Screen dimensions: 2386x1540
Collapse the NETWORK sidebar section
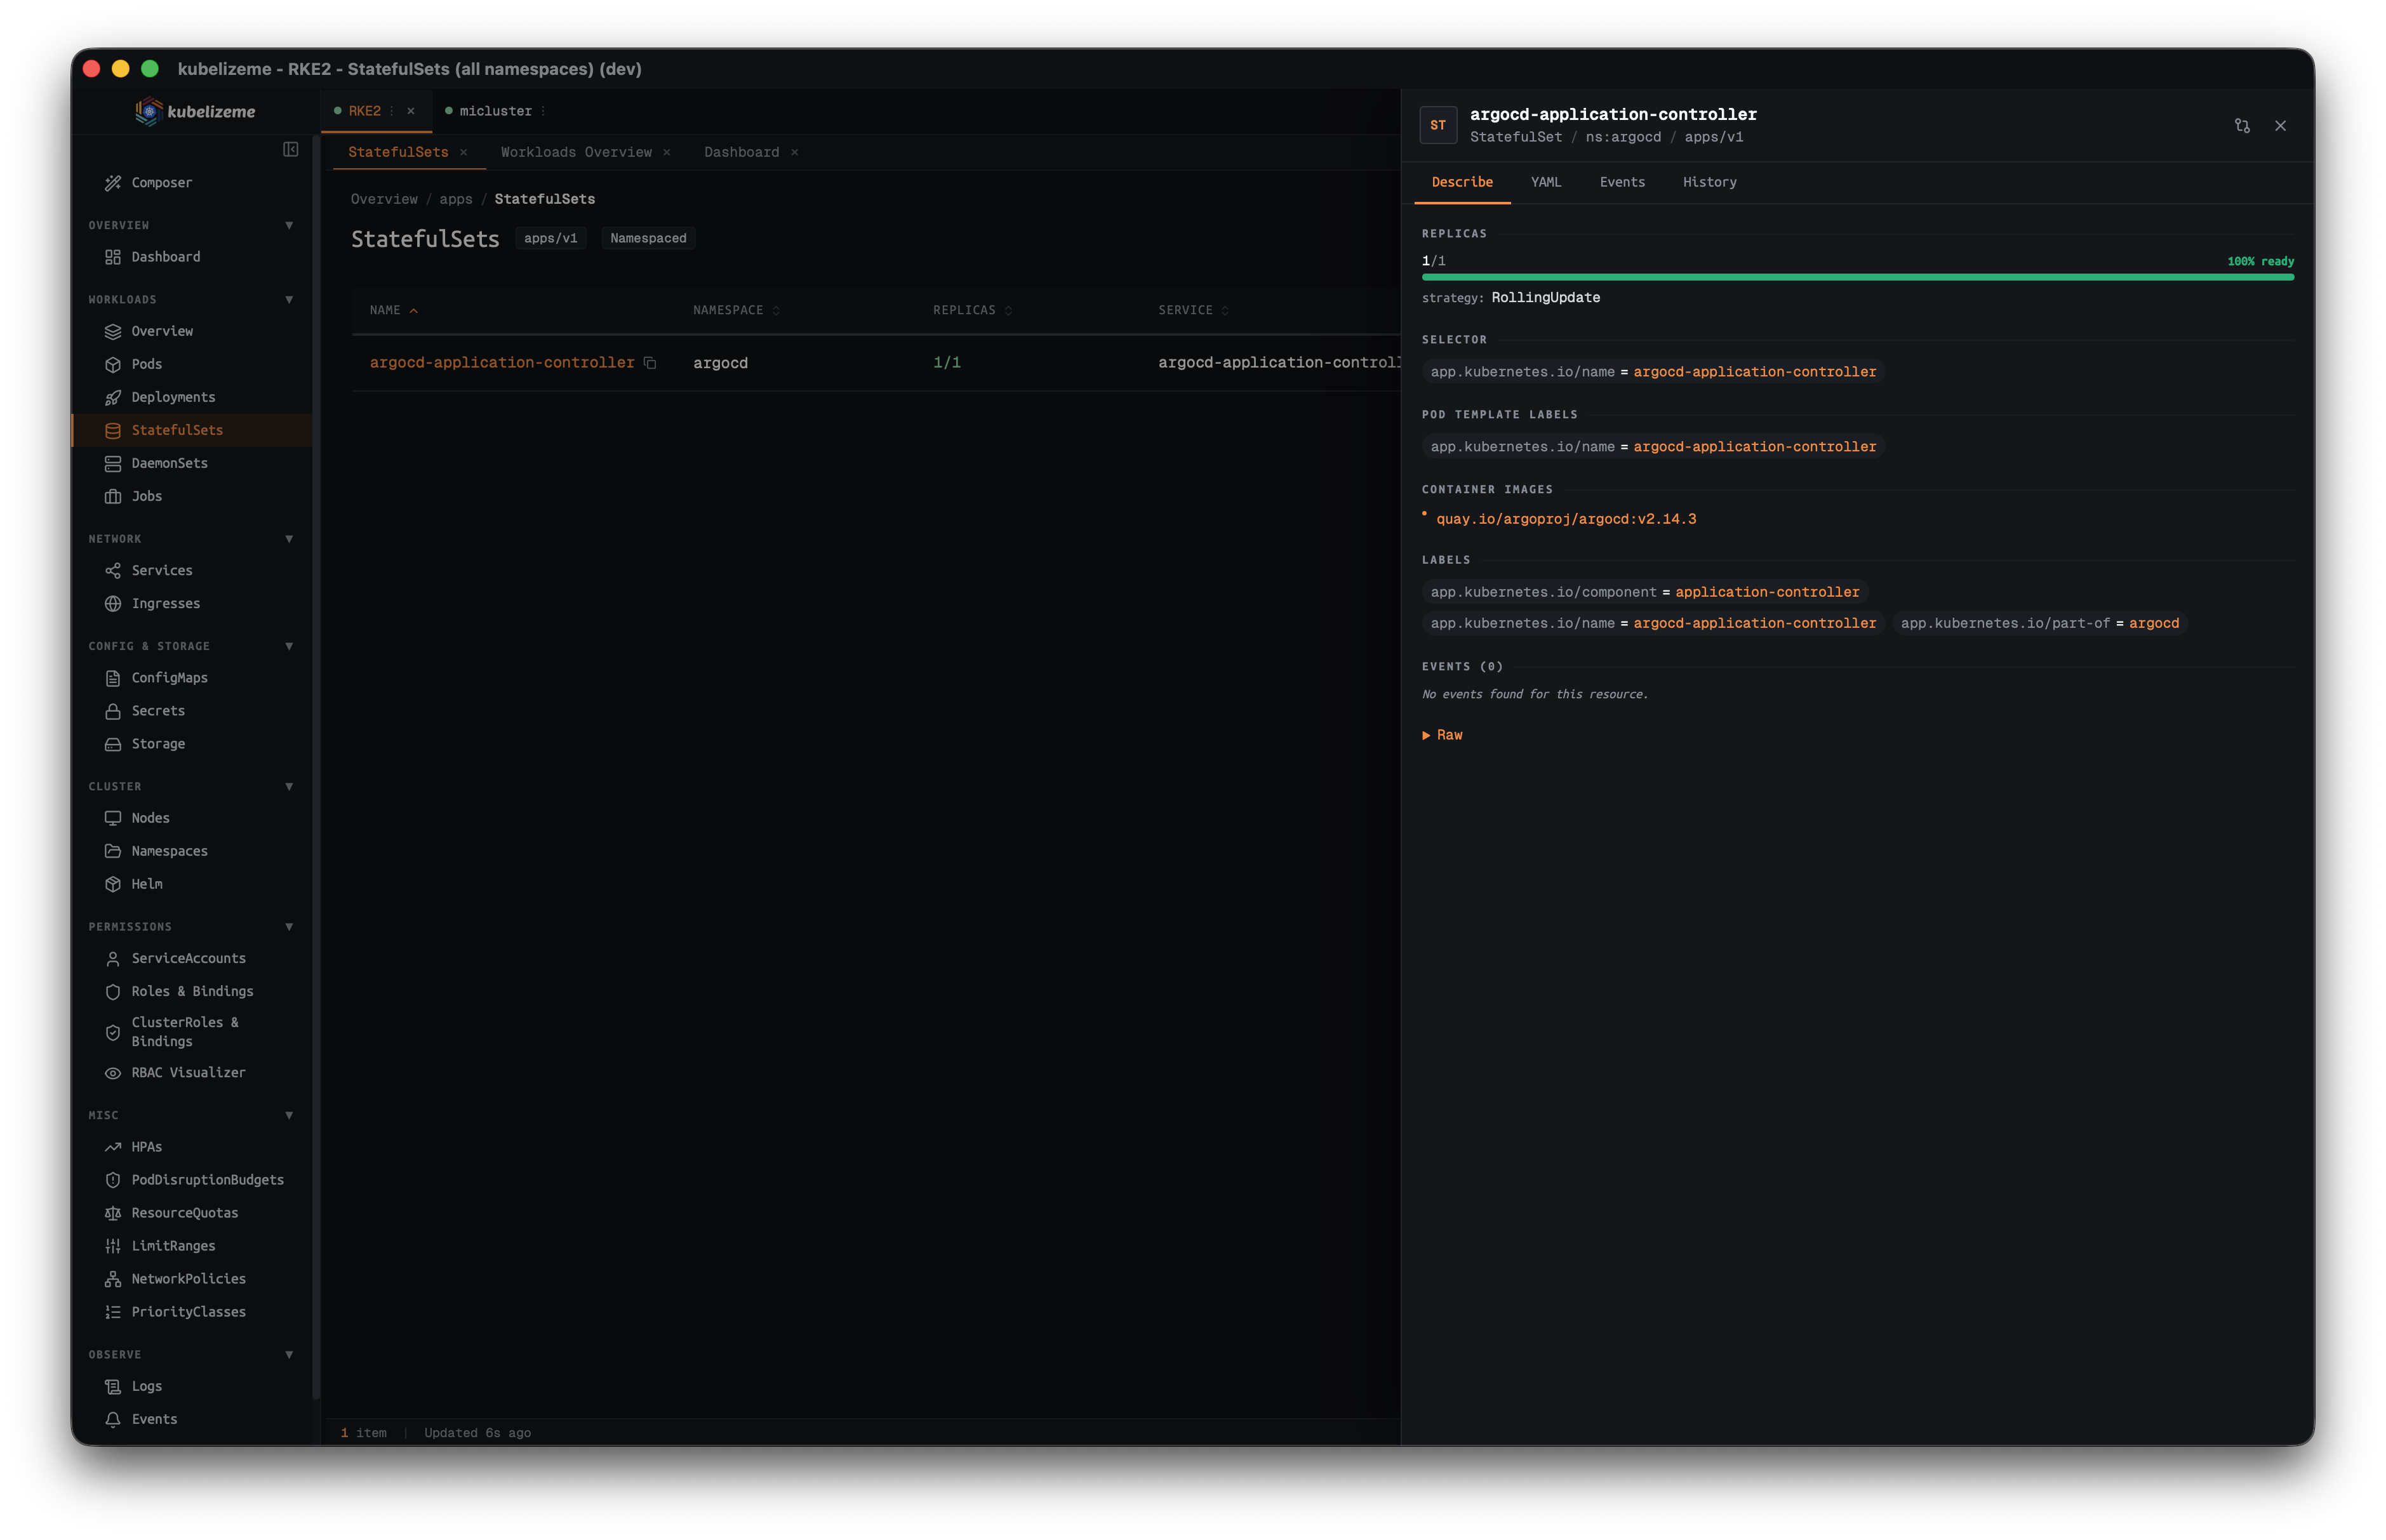[x=289, y=539]
